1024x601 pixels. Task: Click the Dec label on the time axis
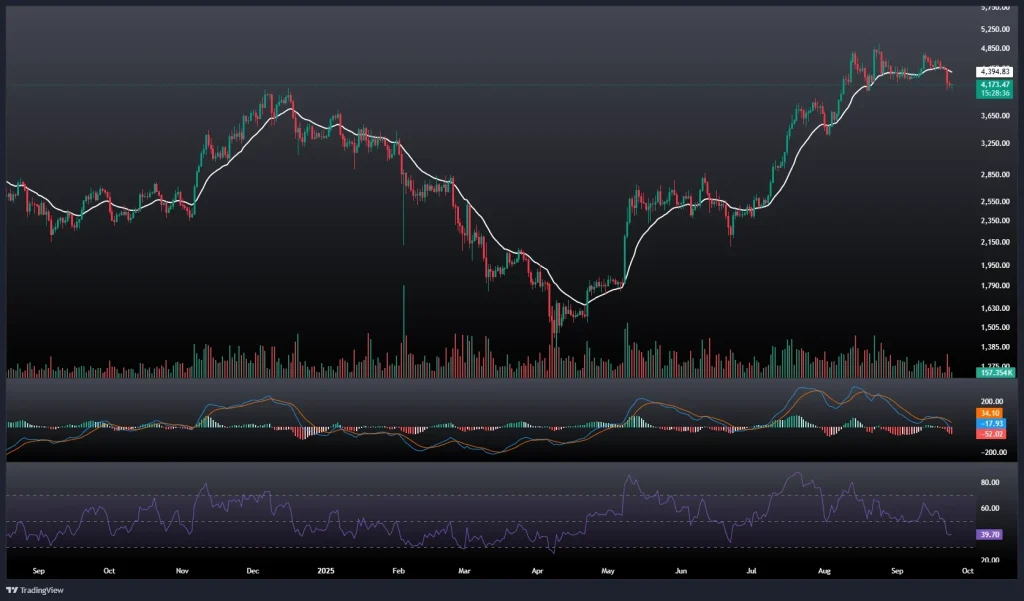click(x=253, y=571)
